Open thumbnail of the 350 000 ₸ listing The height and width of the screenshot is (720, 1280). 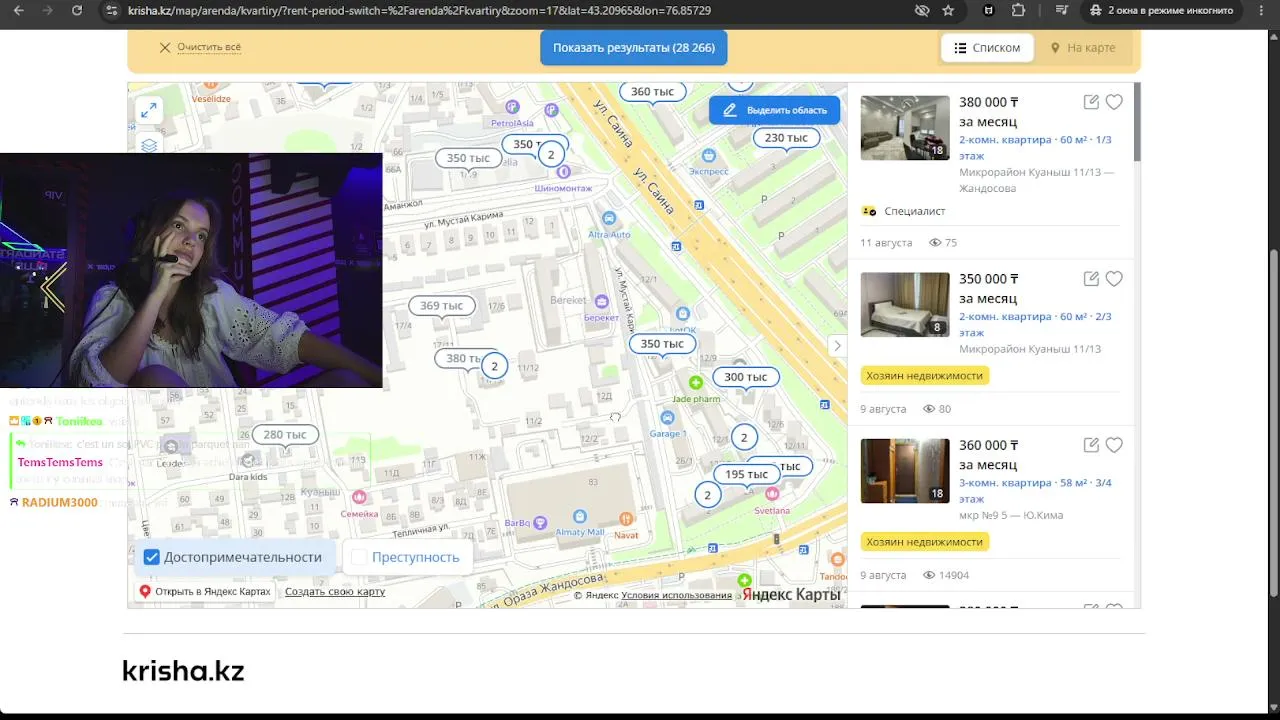click(x=905, y=305)
